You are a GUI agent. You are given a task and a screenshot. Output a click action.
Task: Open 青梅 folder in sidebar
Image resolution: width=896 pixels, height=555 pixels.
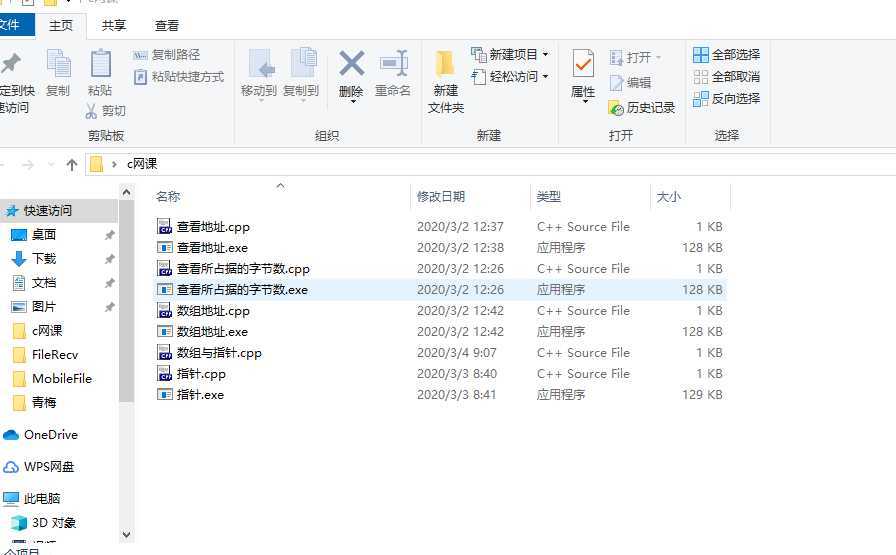(x=44, y=402)
